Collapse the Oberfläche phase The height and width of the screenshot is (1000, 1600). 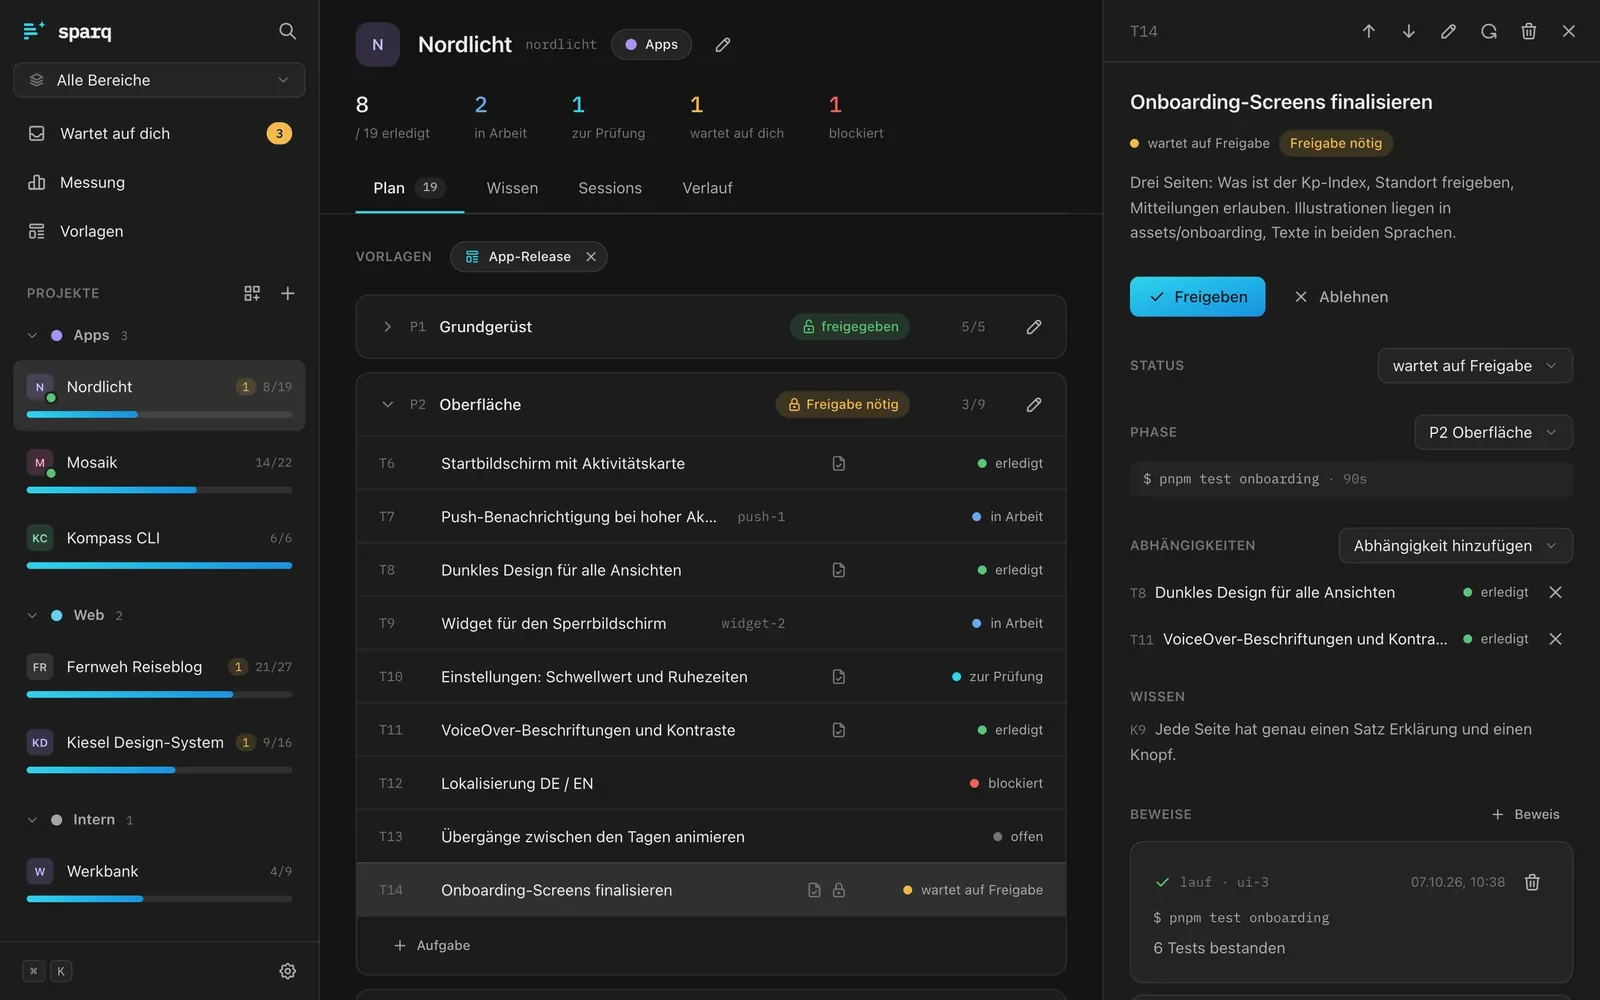click(x=388, y=404)
